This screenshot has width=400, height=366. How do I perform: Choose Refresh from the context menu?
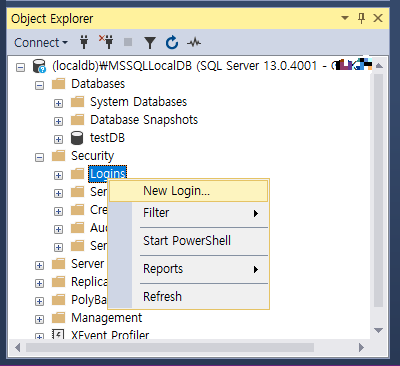click(188, 297)
